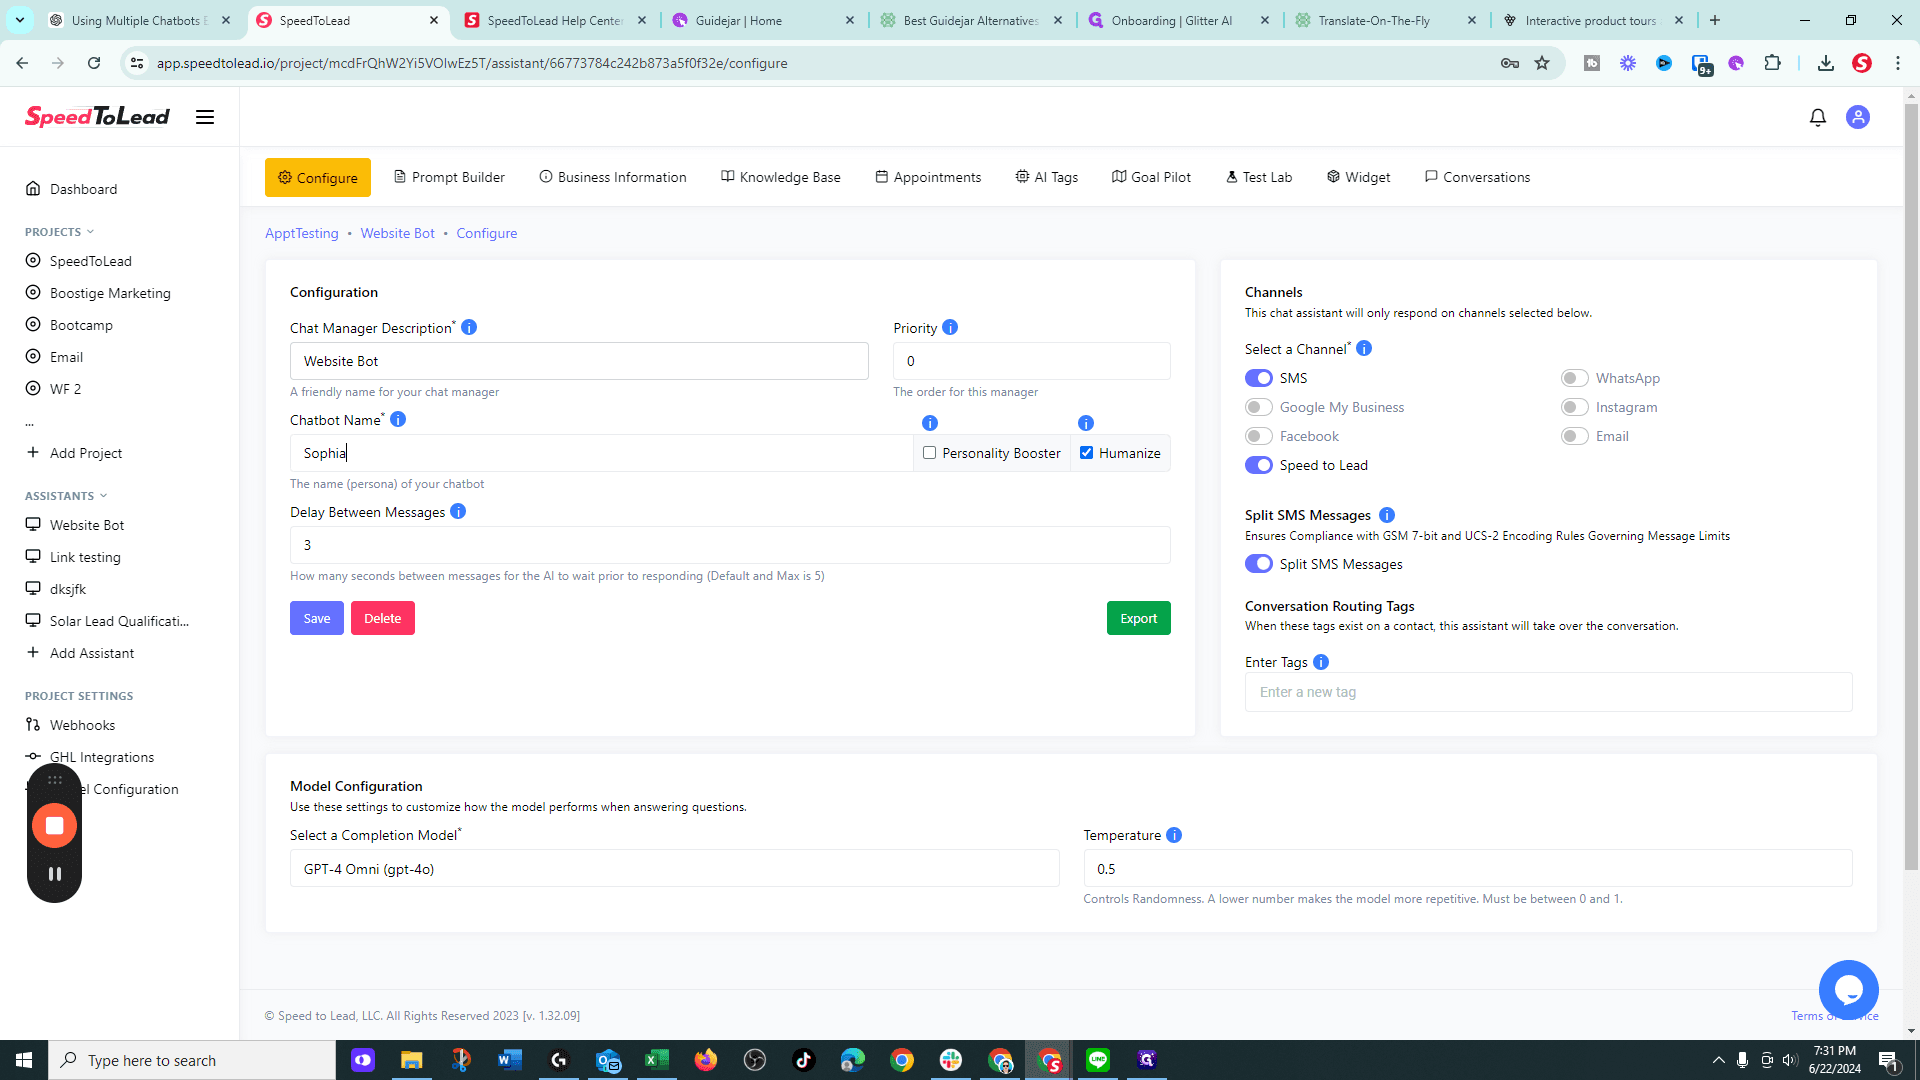Go to ApptTesting breadcrumb
This screenshot has width=1920, height=1080.
click(x=302, y=233)
